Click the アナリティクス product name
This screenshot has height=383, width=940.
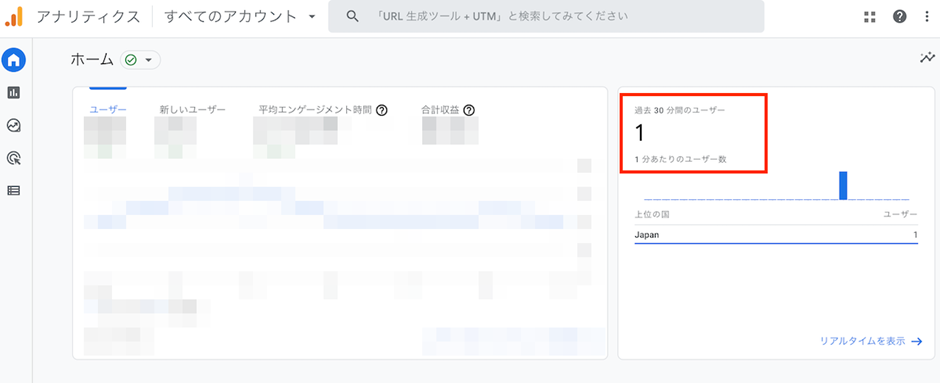pos(88,16)
